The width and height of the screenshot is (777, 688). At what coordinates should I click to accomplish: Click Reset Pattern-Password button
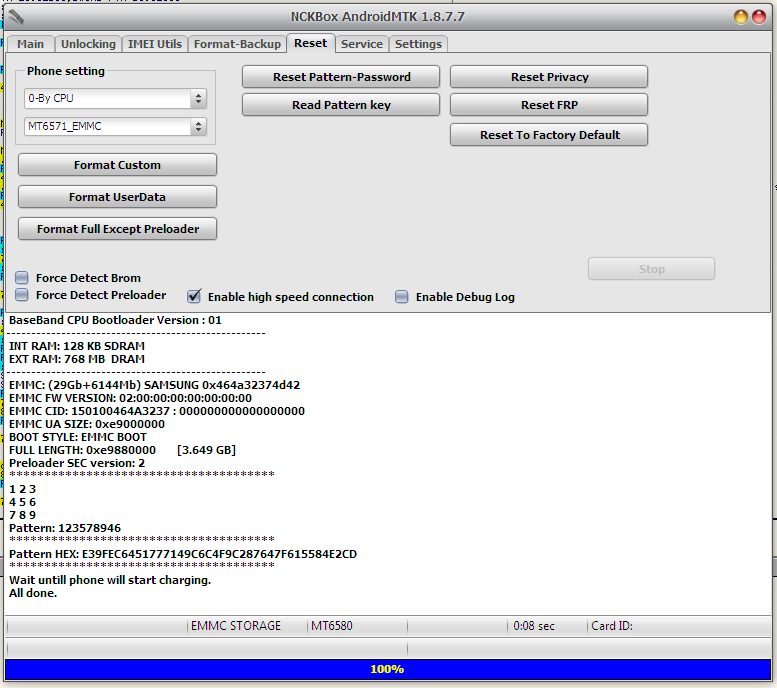[x=341, y=77]
